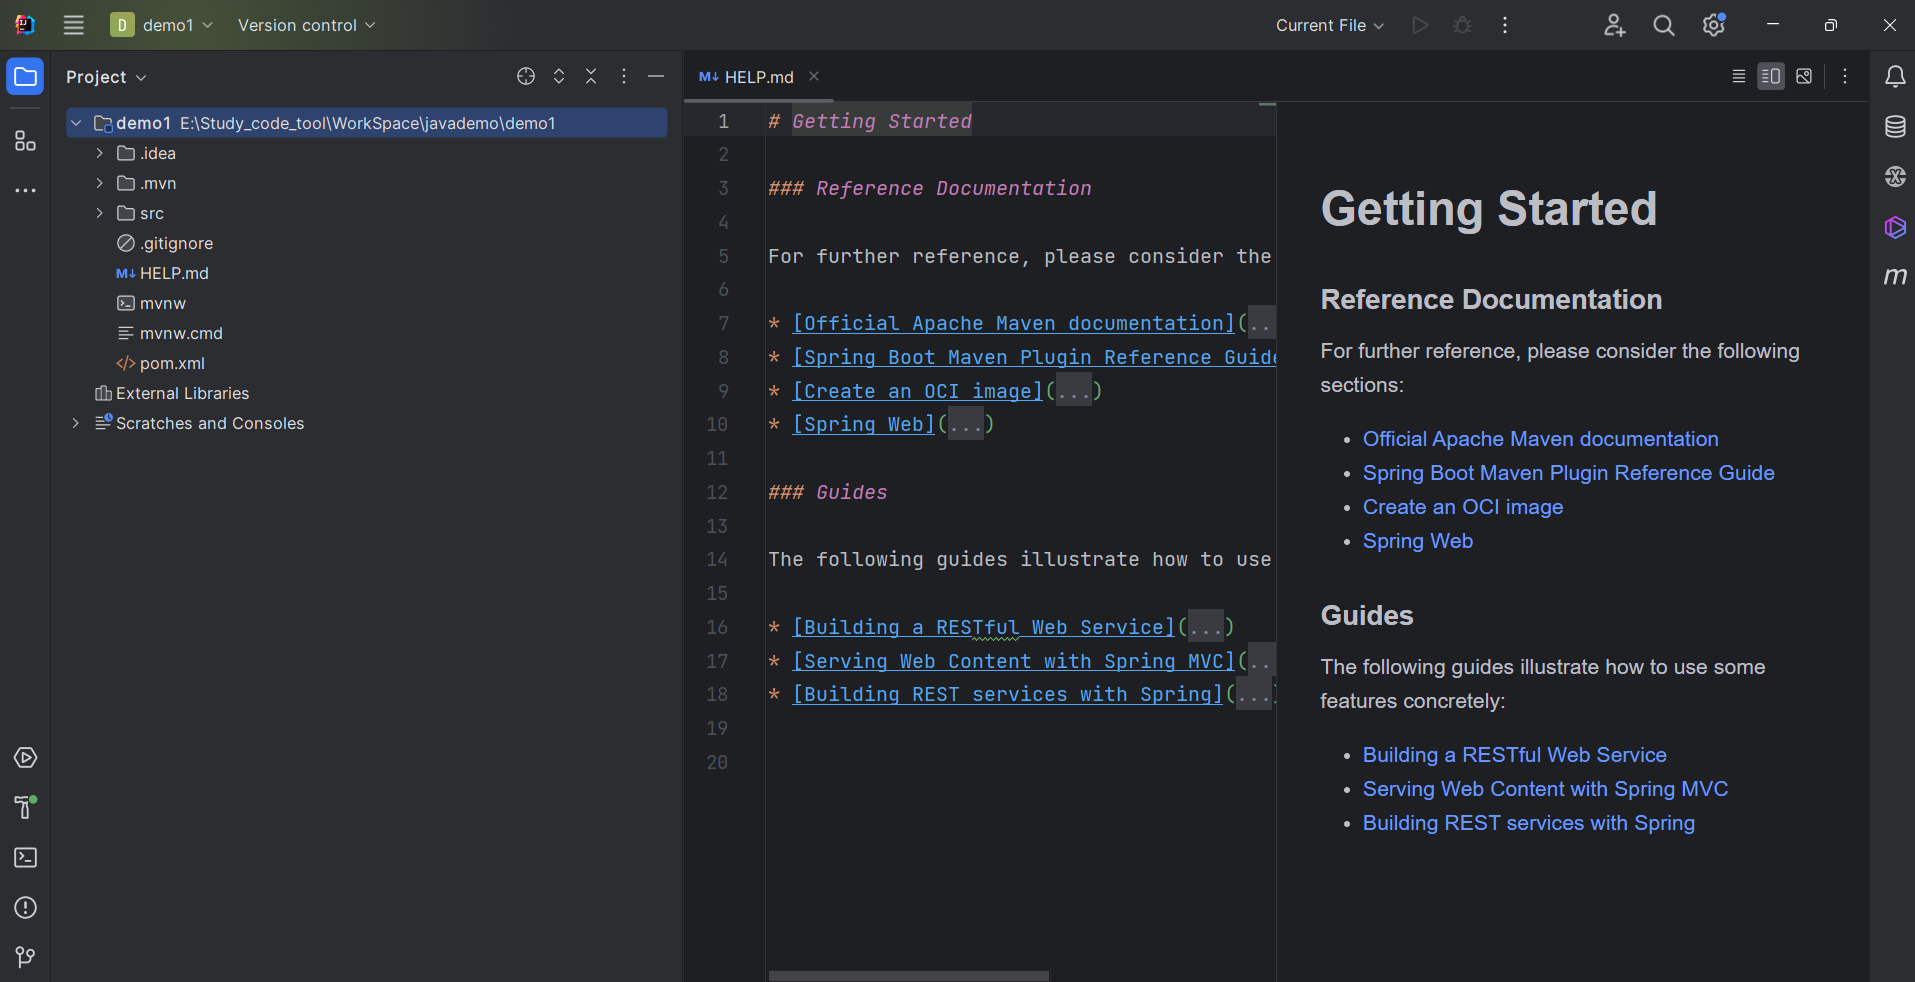Open the Terminal tool window
This screenshot has height=982, width=1915.
pos(25,858)
